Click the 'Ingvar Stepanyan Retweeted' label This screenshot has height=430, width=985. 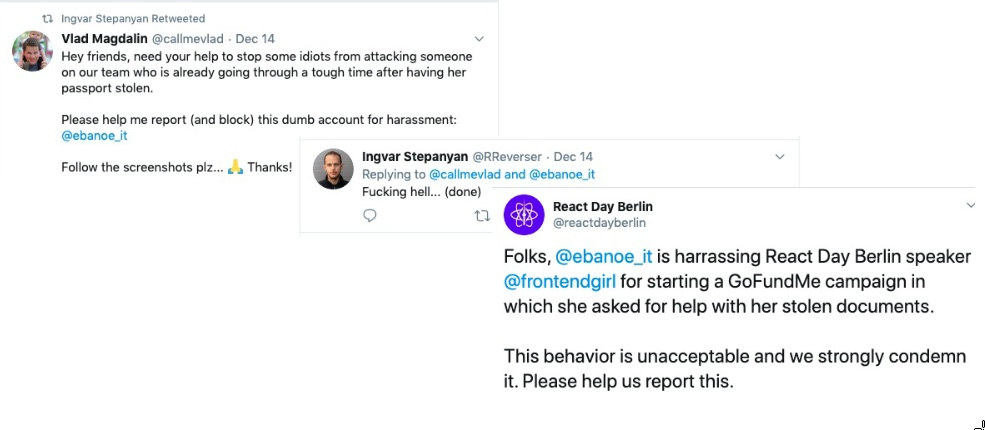pyautogui.click(x=133, y=19)
